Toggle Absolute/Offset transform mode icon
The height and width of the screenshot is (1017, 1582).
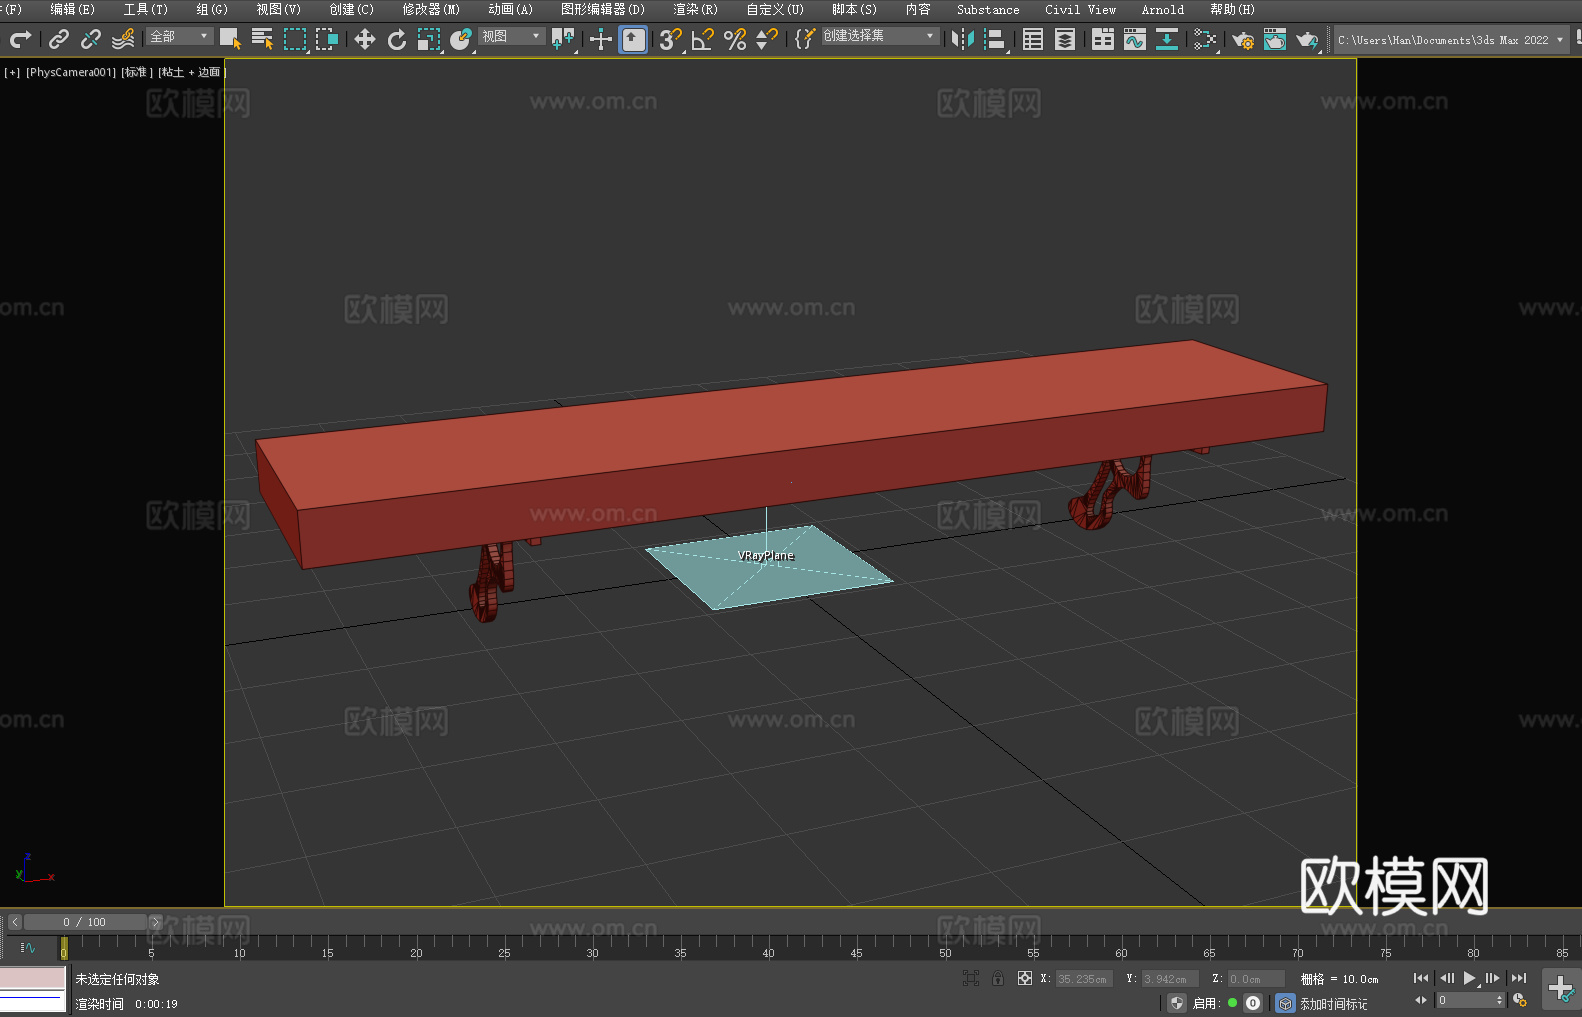pos(1025,978)
